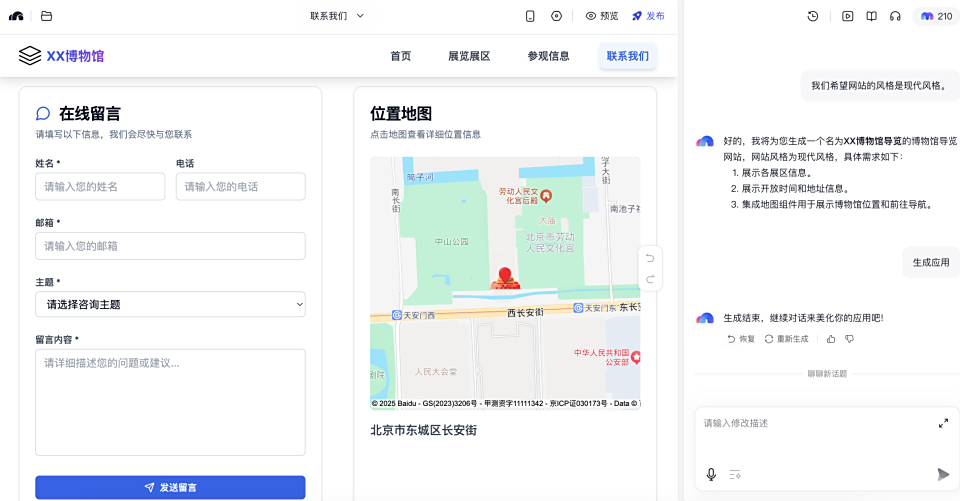Click the XX博物馆 logo
The height and width of the screenshot is (501, 960).
pos(61,56)
